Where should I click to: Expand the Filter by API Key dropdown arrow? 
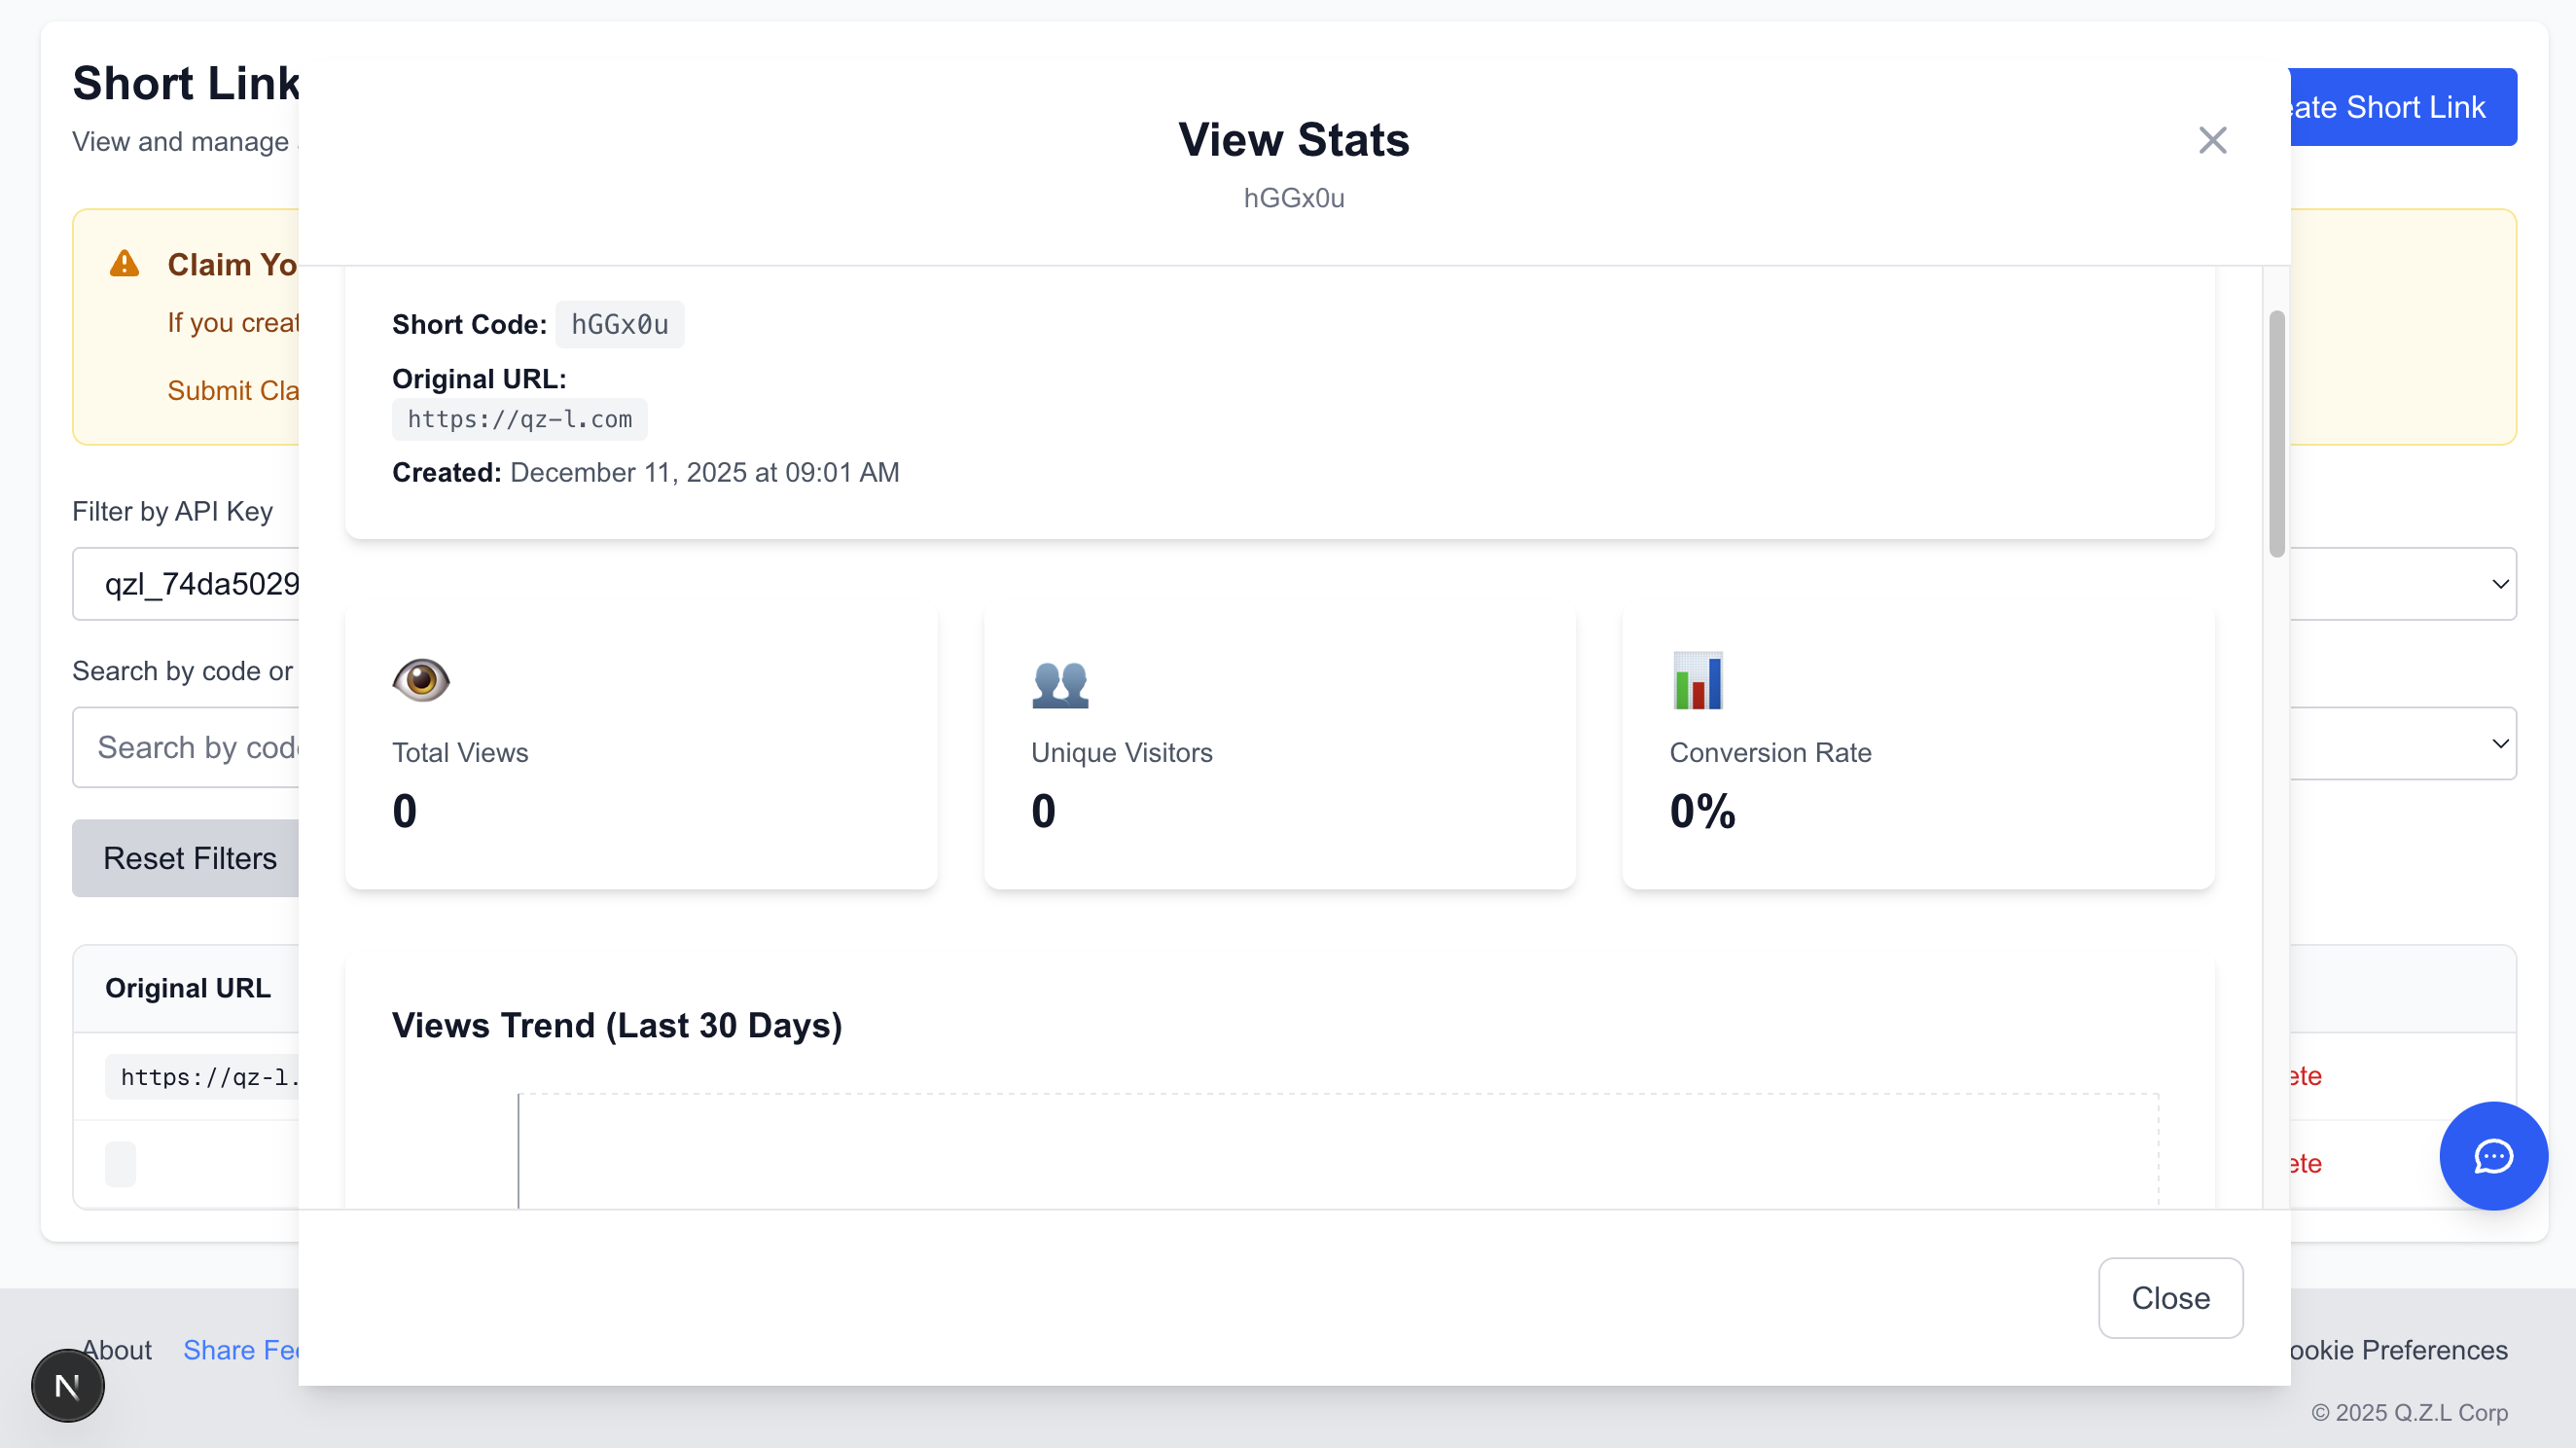(x=2500, y=584)
